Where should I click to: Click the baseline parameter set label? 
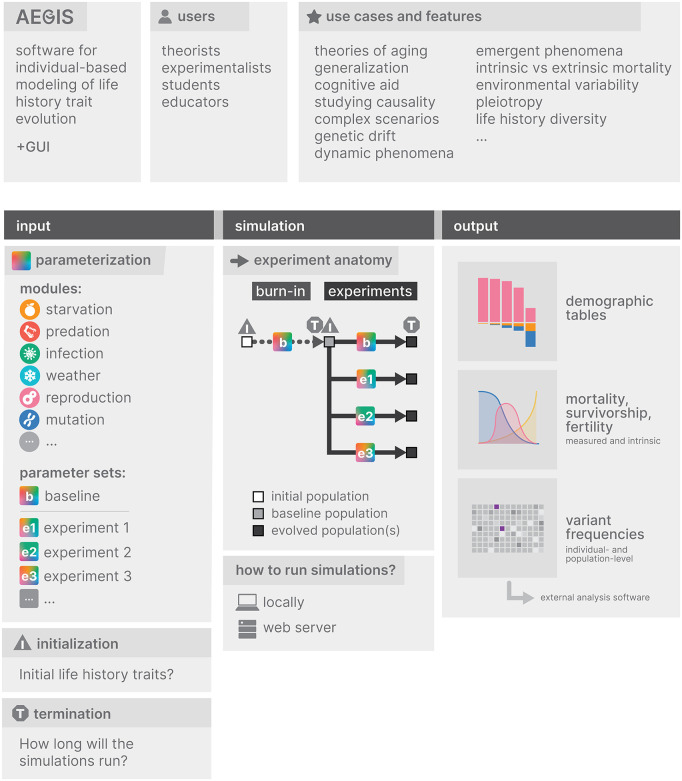coord(72,496)
